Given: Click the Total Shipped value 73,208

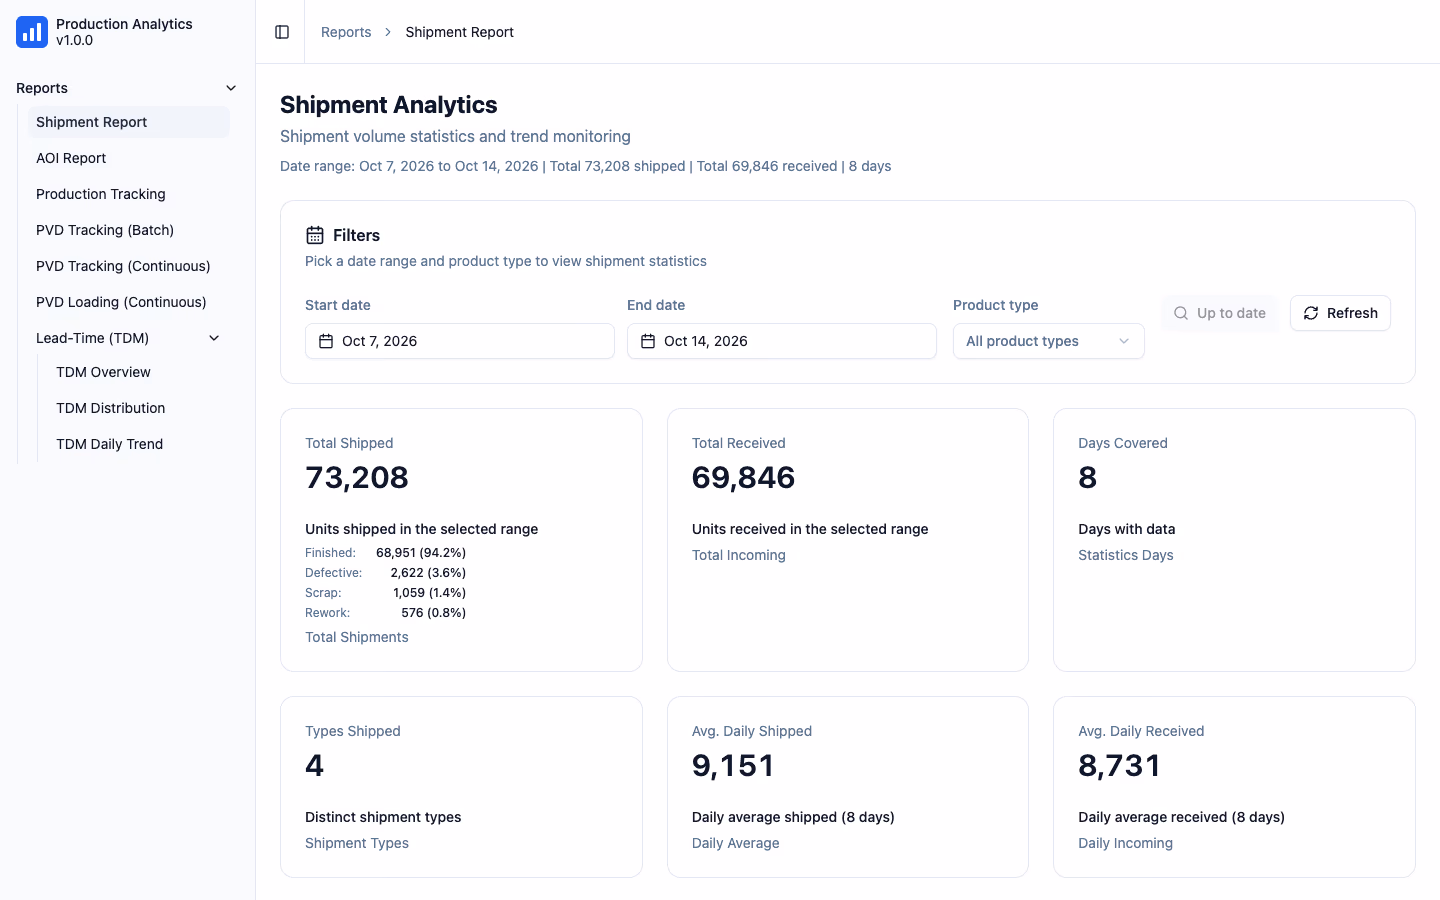Looking at the screenshot, I should 357,478.
